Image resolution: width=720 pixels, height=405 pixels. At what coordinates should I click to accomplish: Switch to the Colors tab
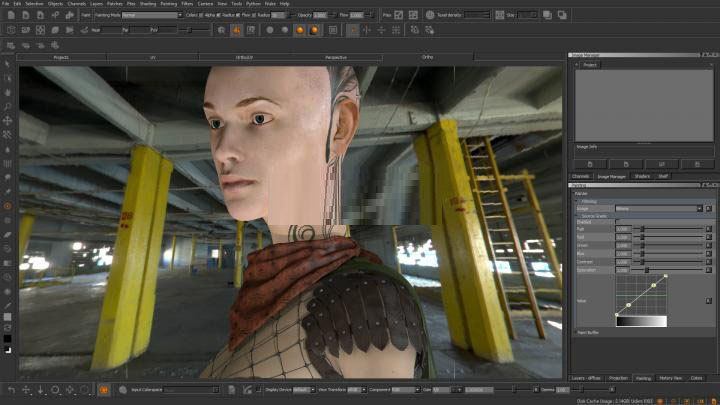click(x=697, y=378)
